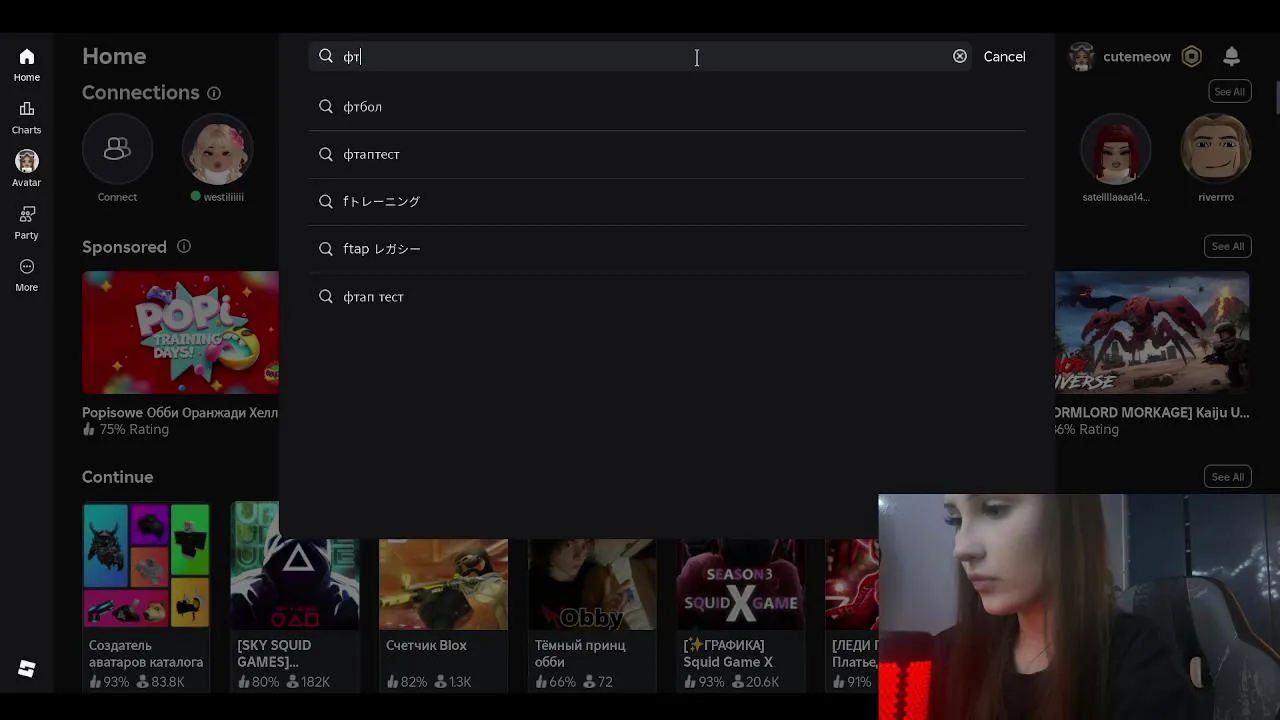Select the 'фтаптест' search suggestion
The height and width of the screenshot is (720, 1280).
coord(667,154)
